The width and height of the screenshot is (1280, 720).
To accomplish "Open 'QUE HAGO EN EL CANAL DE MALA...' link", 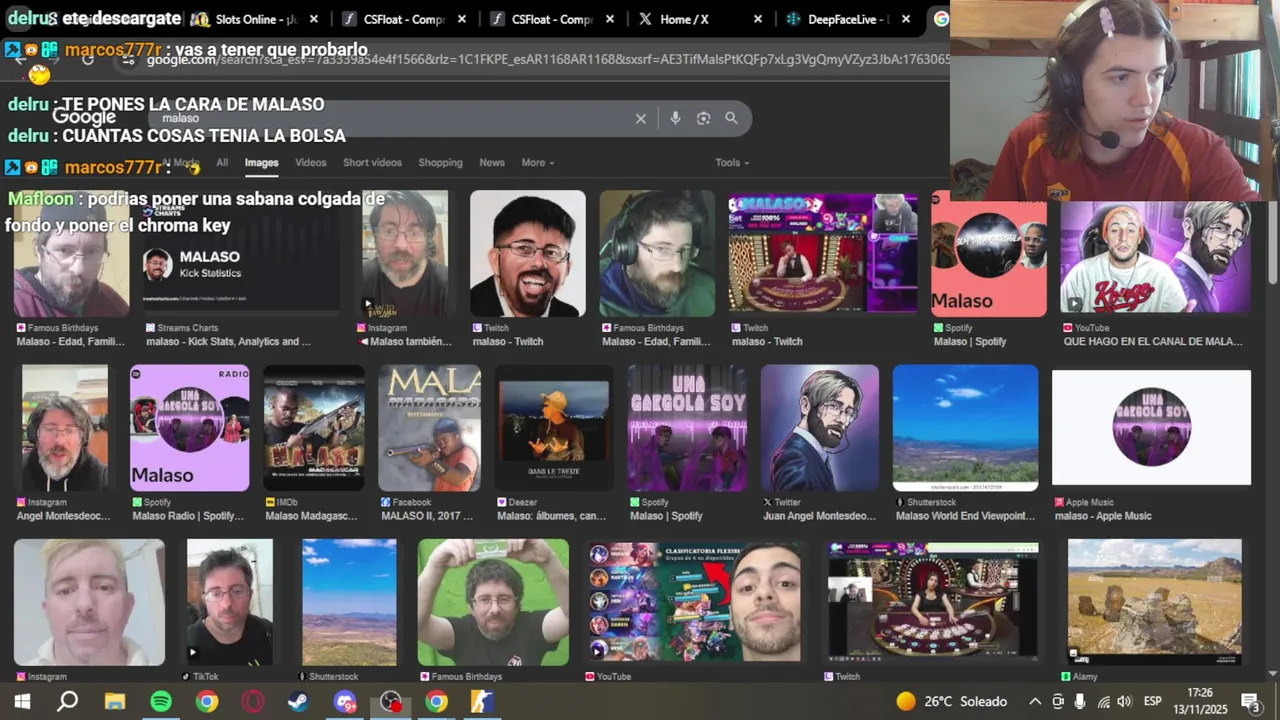I will tap(1153, 342).
